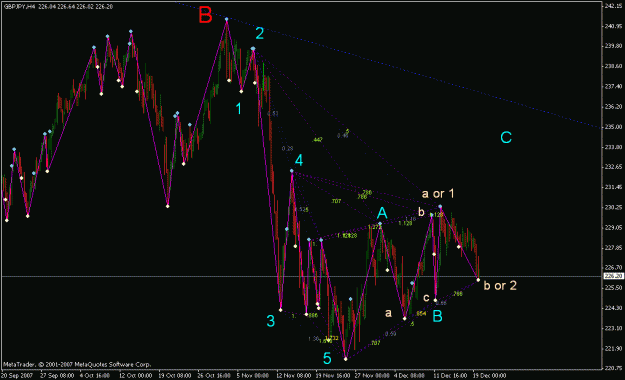Click the date label 20 Sep 2007

click(x=17, y=375)
